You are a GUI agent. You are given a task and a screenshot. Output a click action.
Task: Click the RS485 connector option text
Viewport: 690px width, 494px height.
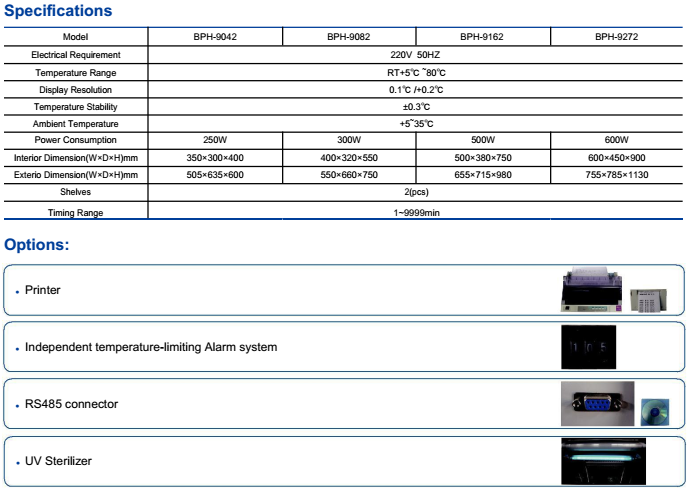[x=71, y=404]
